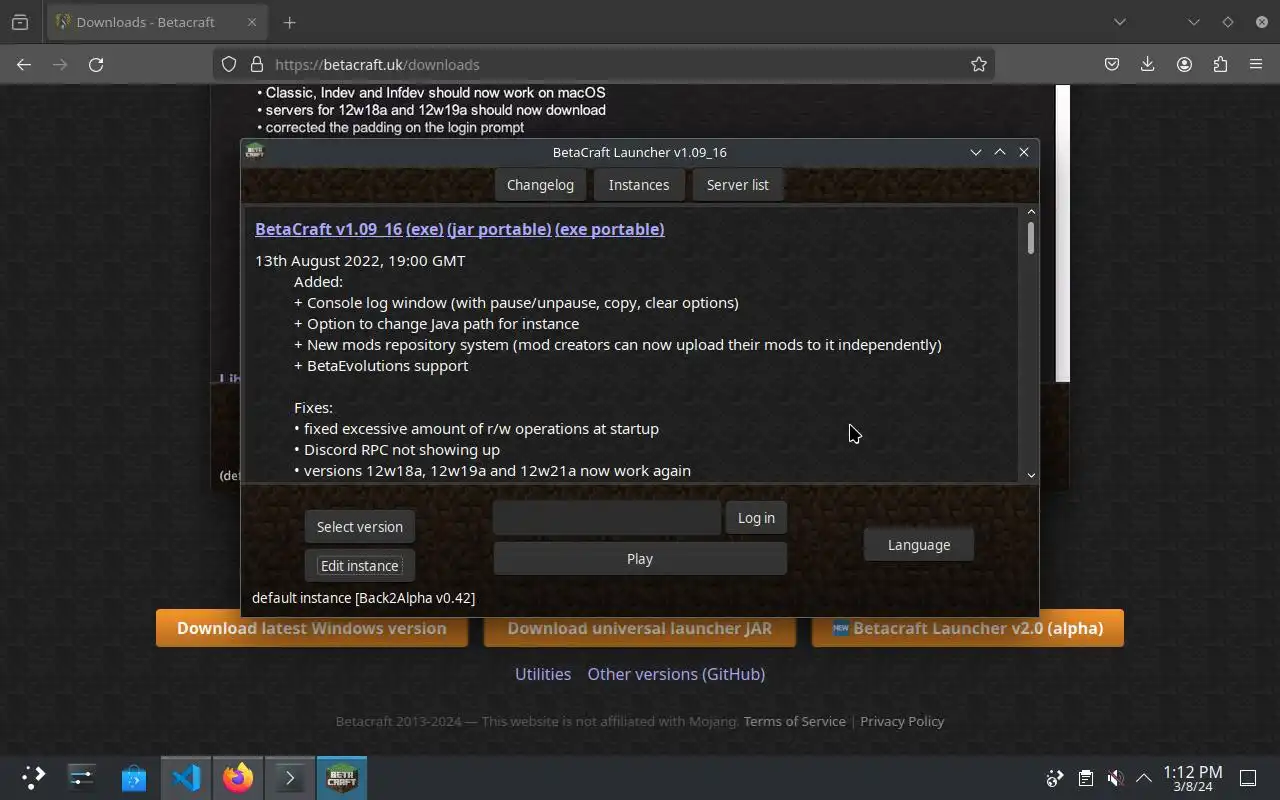Viewport: 1280px width, 800px height.
Task: Open the Firefox hamburger menu
Action: point(1256,64)
